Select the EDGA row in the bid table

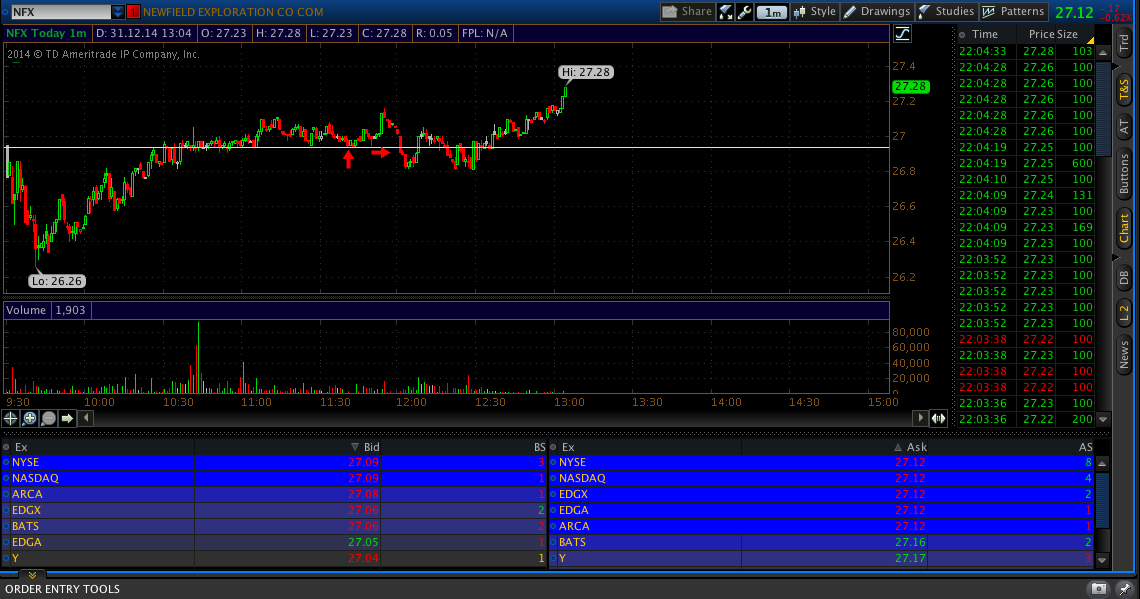click(x=274, y=542)
